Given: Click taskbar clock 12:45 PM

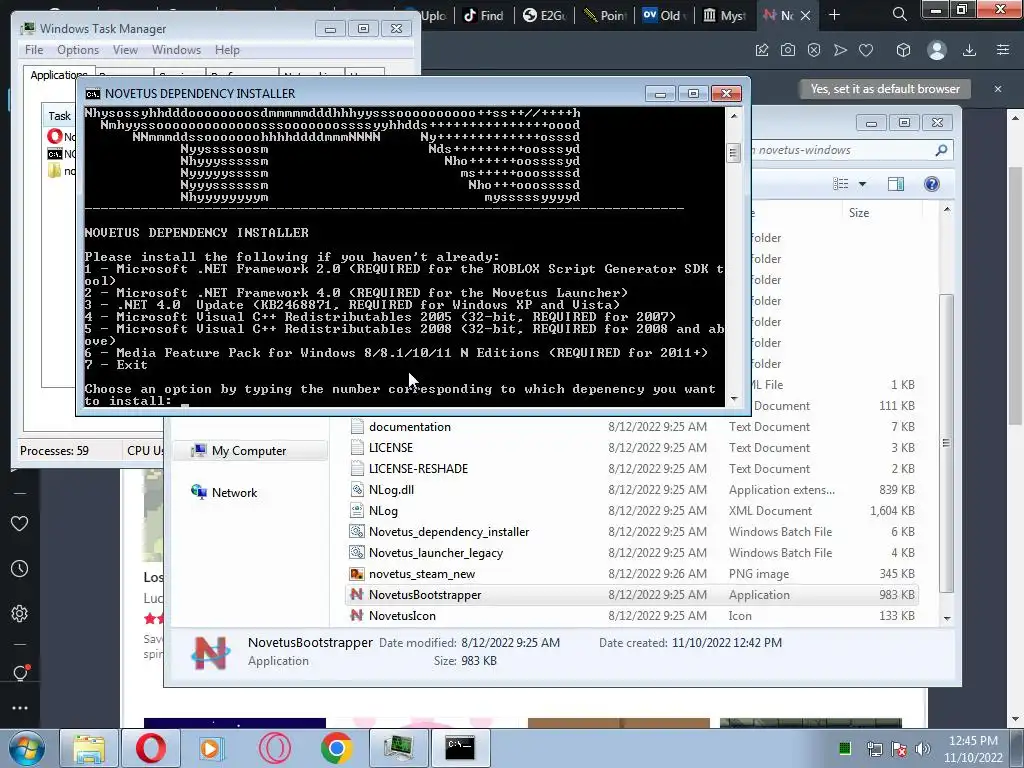Looking at the screenshot, I should [973, 741].
